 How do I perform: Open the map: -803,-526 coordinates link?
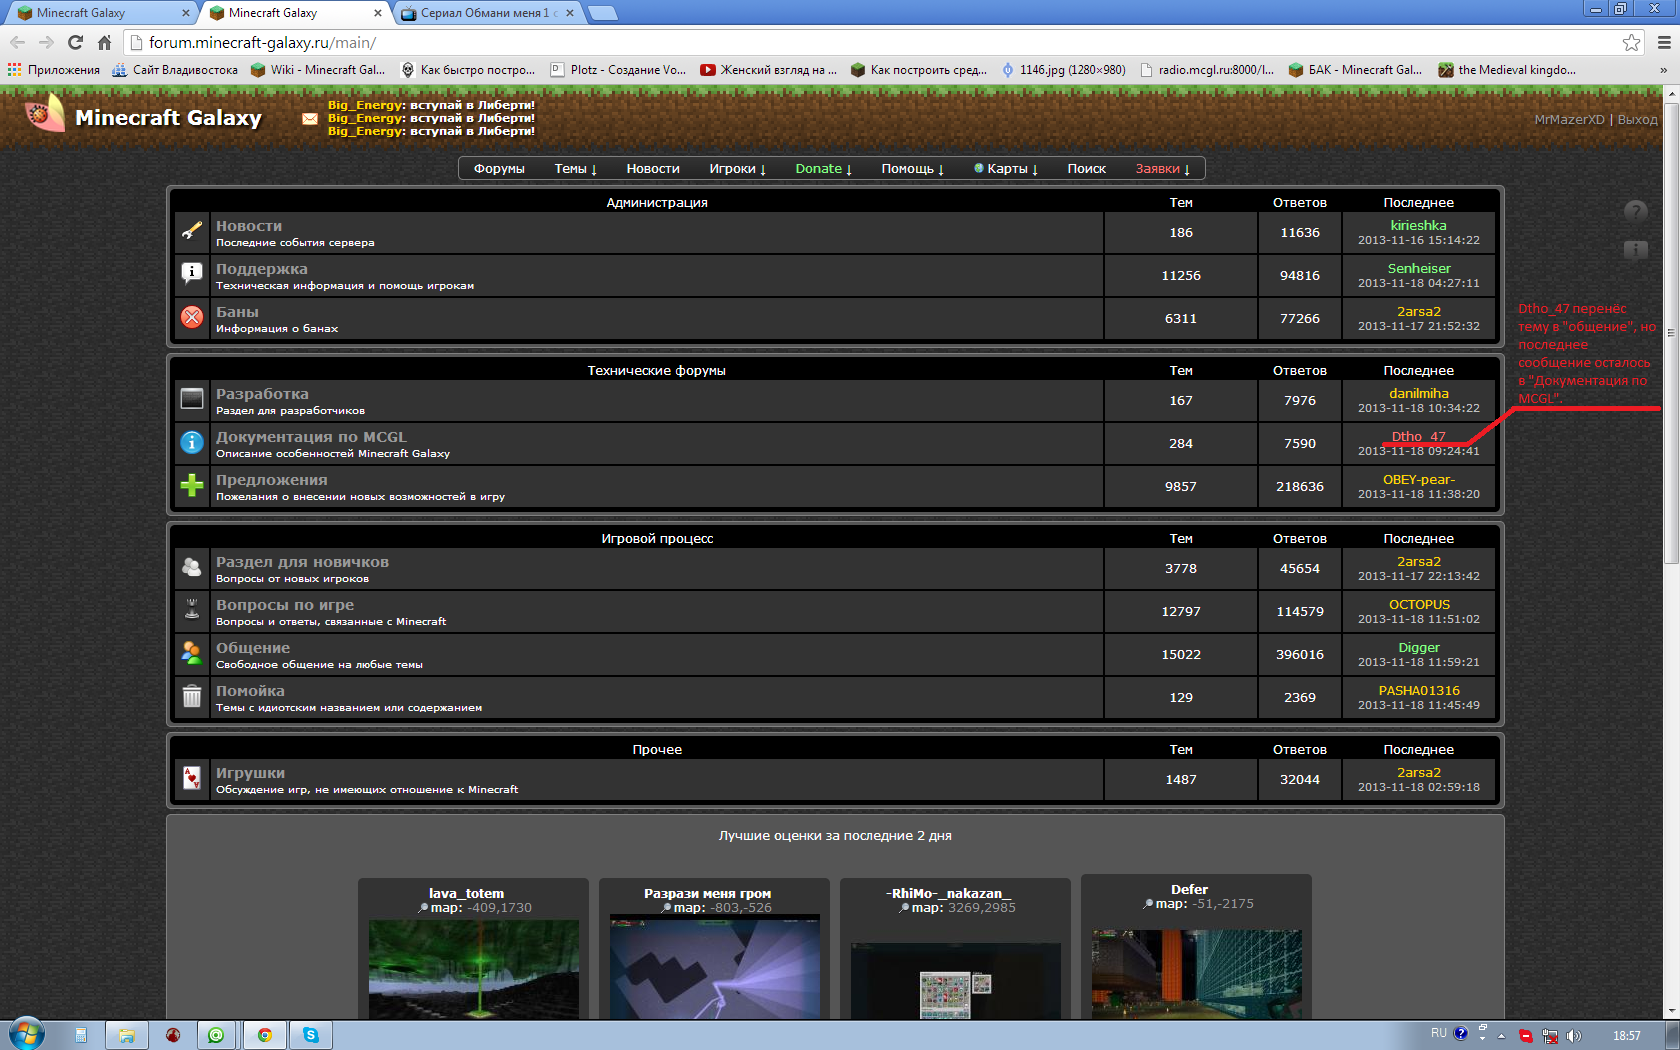click(741, 908)
